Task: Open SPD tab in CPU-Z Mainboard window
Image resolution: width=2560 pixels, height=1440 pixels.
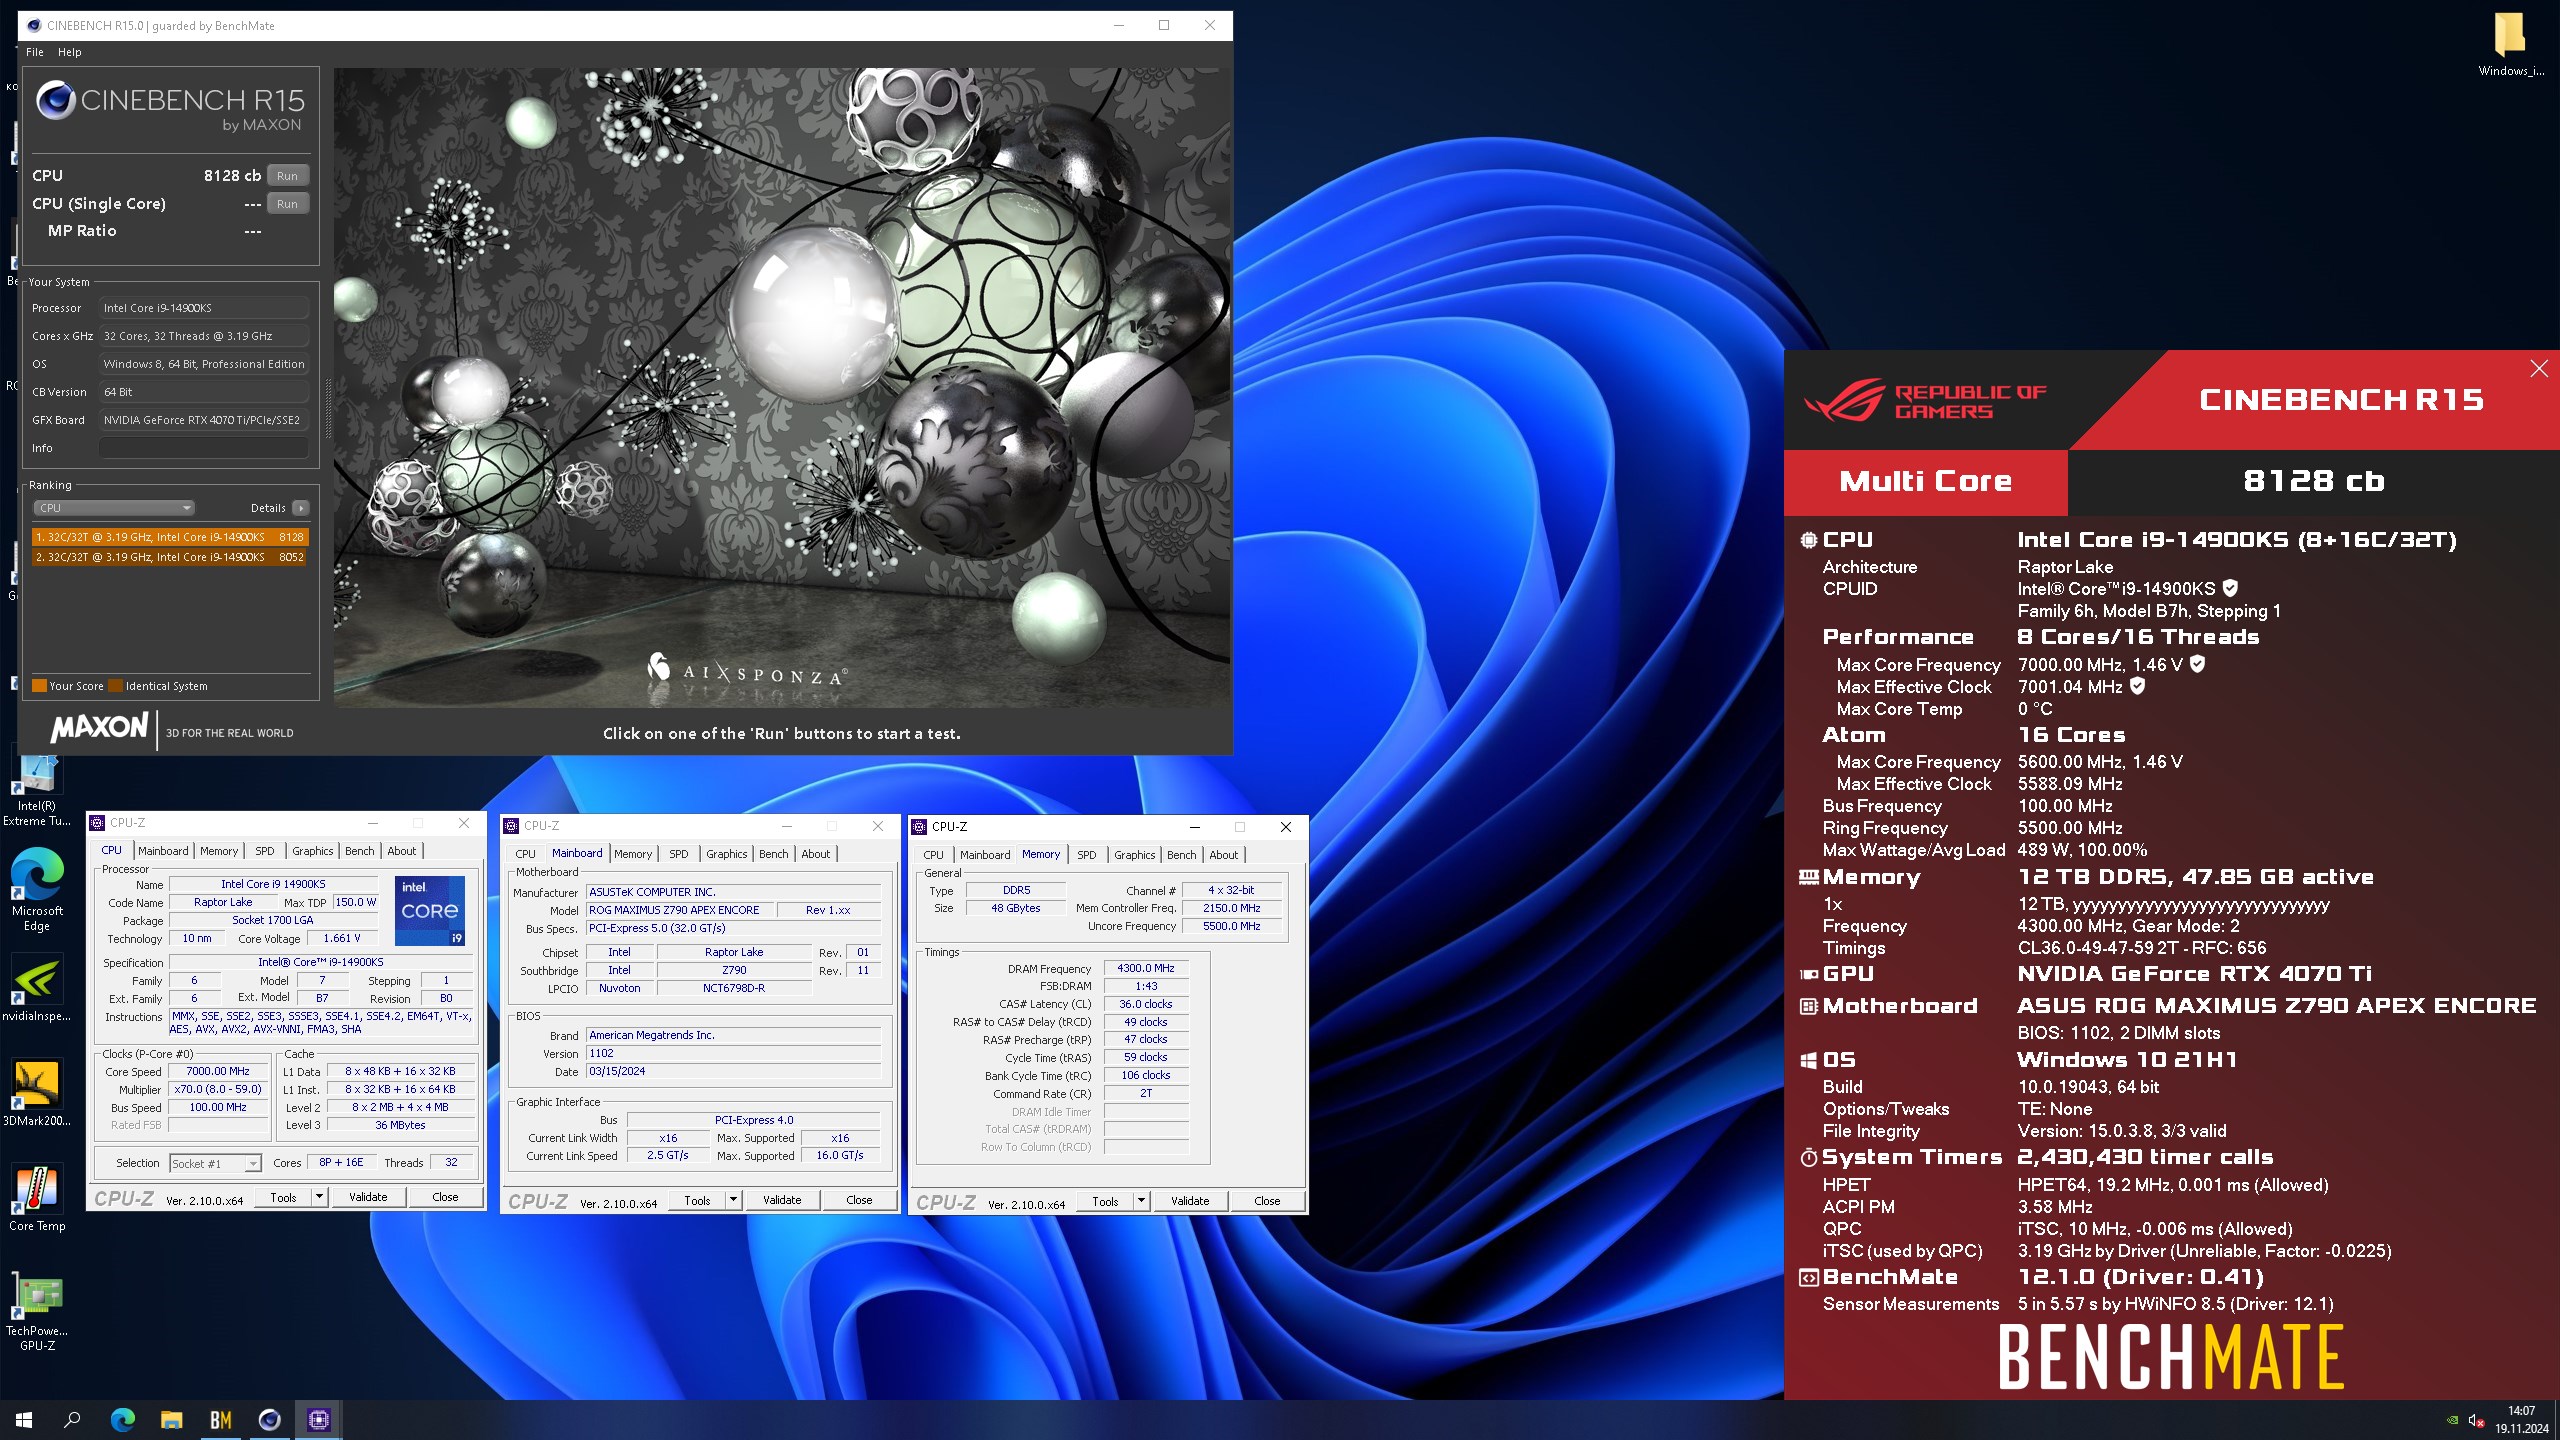Action: [679, 854]
